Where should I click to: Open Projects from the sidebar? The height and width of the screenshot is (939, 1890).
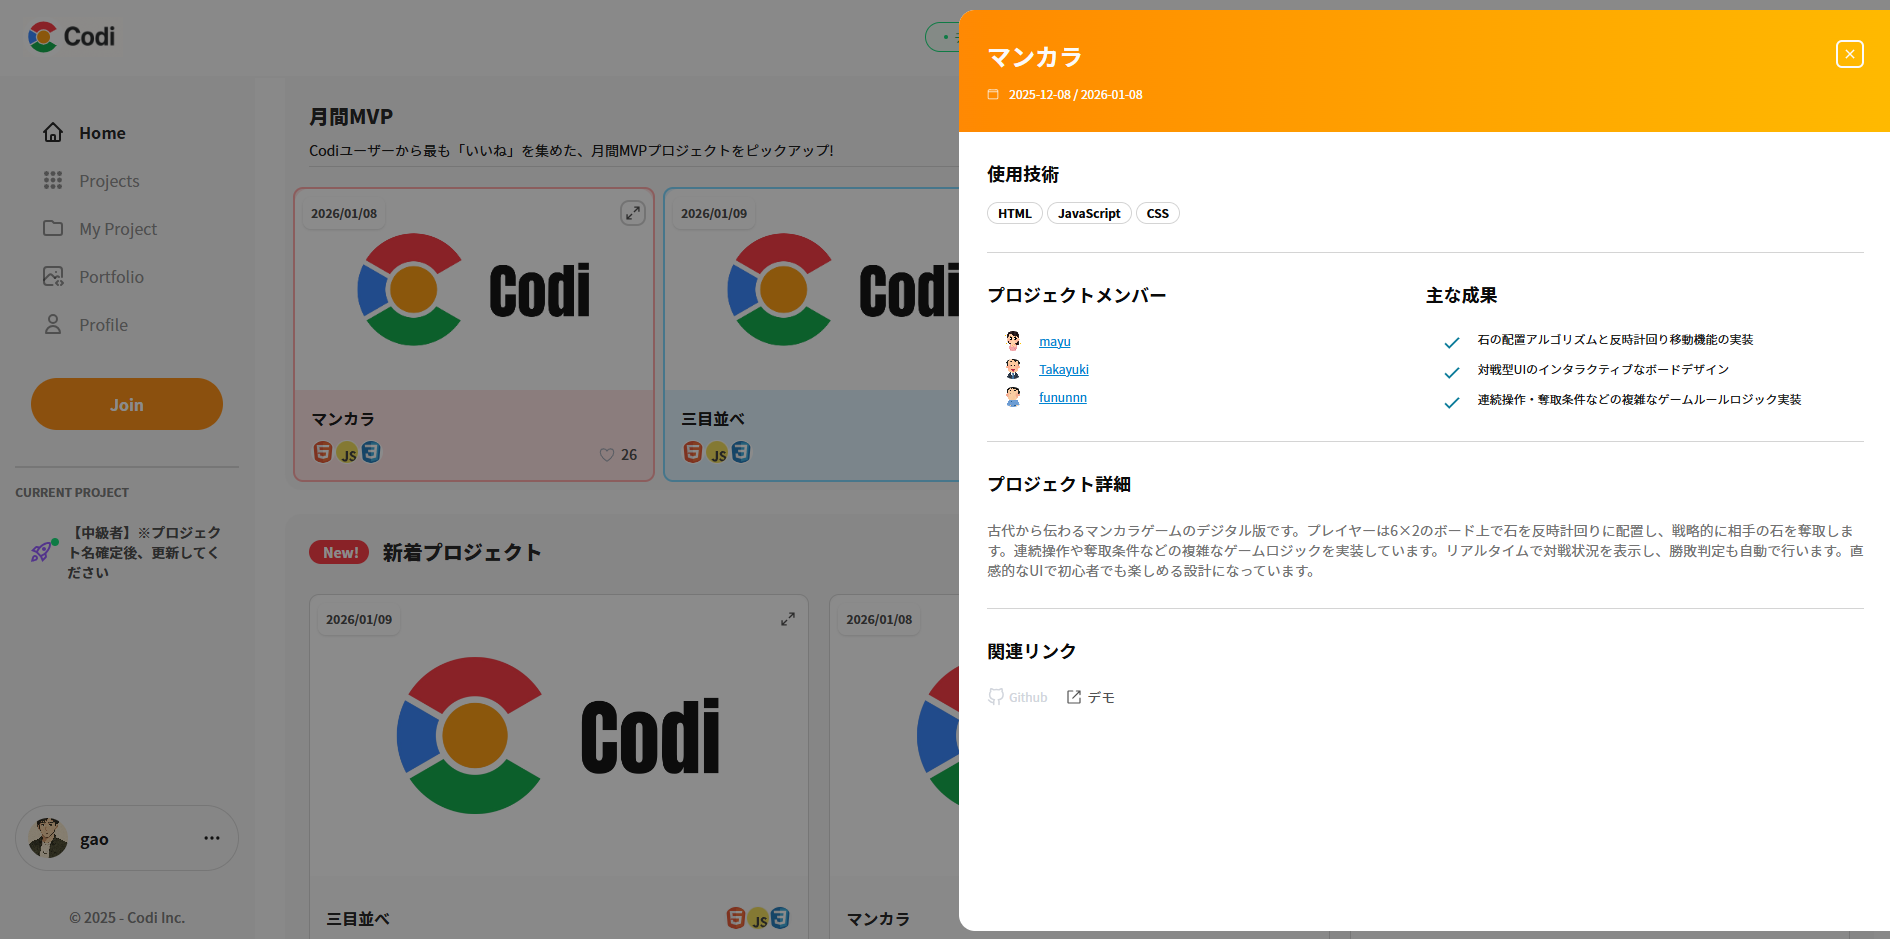click(x=109, y=181)
